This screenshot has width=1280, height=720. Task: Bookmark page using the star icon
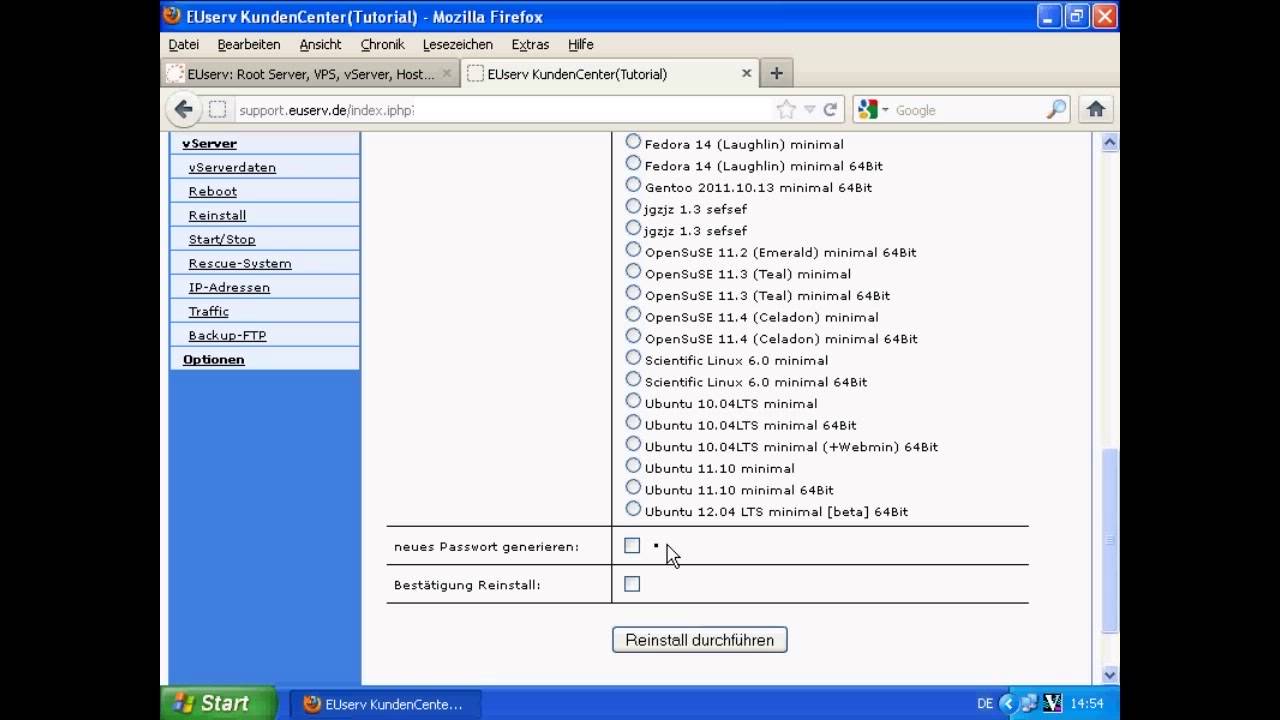pyautogui.click(x=786, y=110)
